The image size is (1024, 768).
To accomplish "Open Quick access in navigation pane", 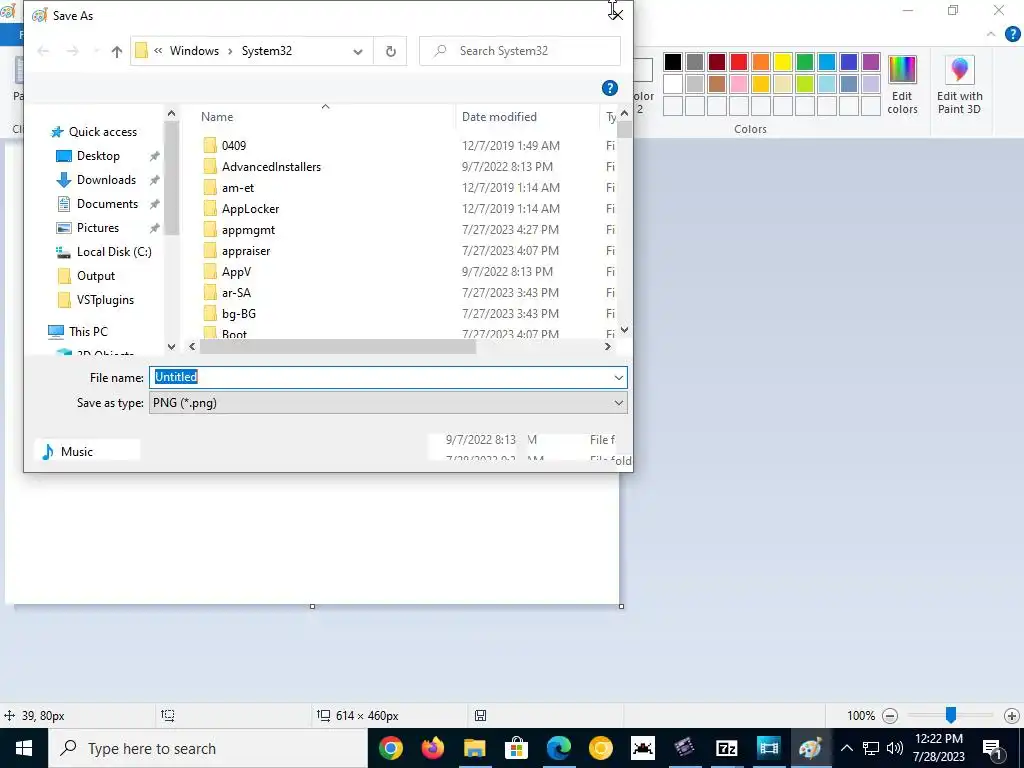I will [103, 132].
